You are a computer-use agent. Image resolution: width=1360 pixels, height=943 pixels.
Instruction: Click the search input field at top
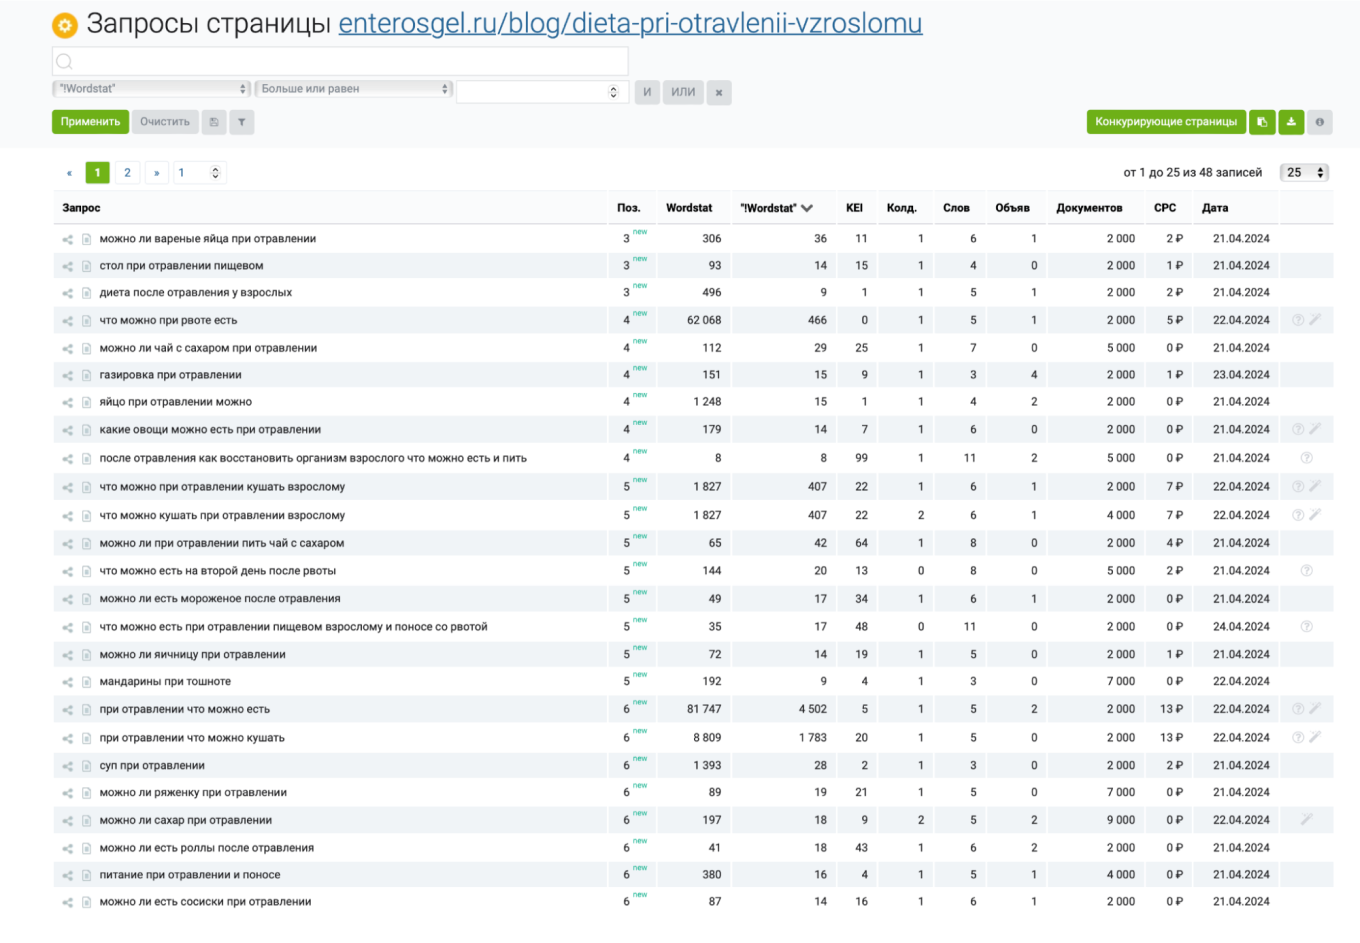pos(340,61)
